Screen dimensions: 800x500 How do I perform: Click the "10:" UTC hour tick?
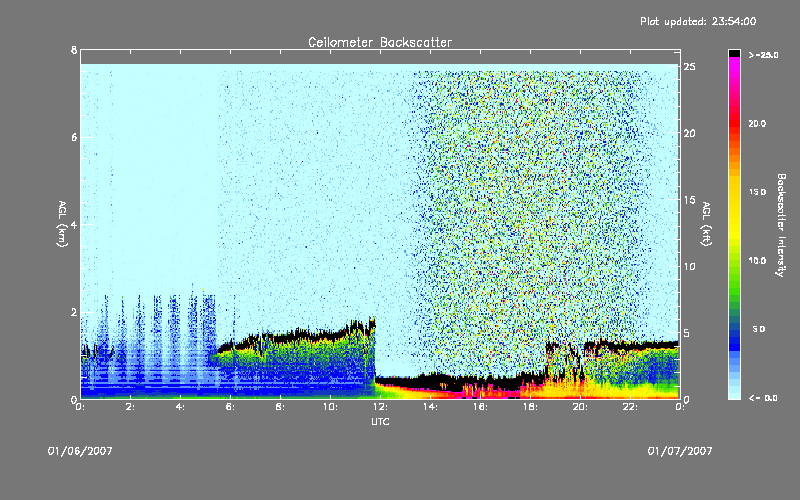tap(330, 407)
